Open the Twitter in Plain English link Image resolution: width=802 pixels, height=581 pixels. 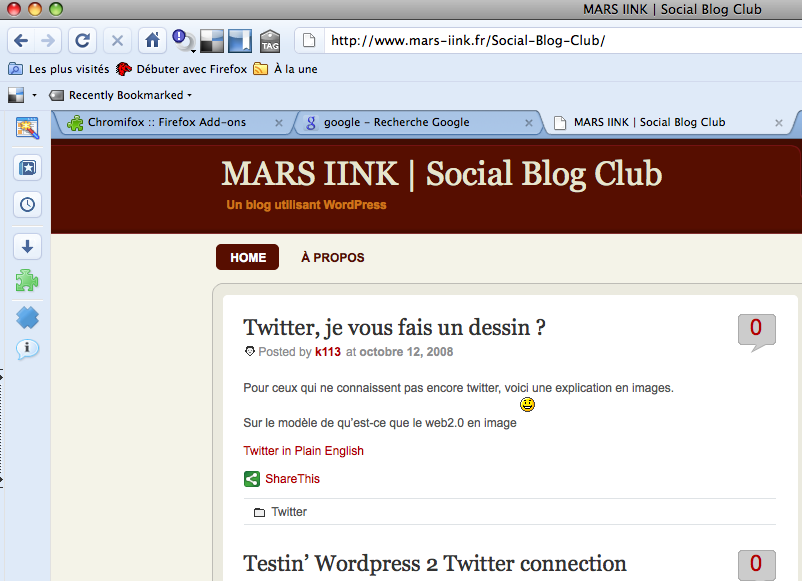[x=303, y=451]
